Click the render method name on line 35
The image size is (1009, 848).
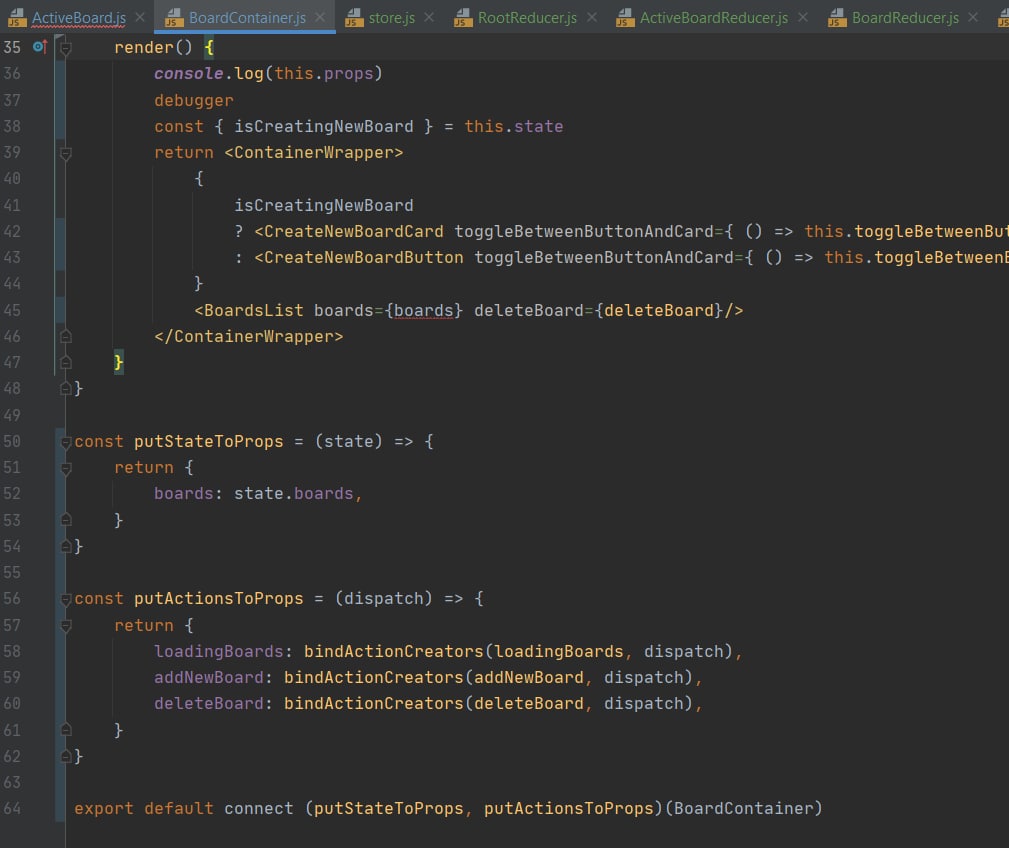[144, 48]
